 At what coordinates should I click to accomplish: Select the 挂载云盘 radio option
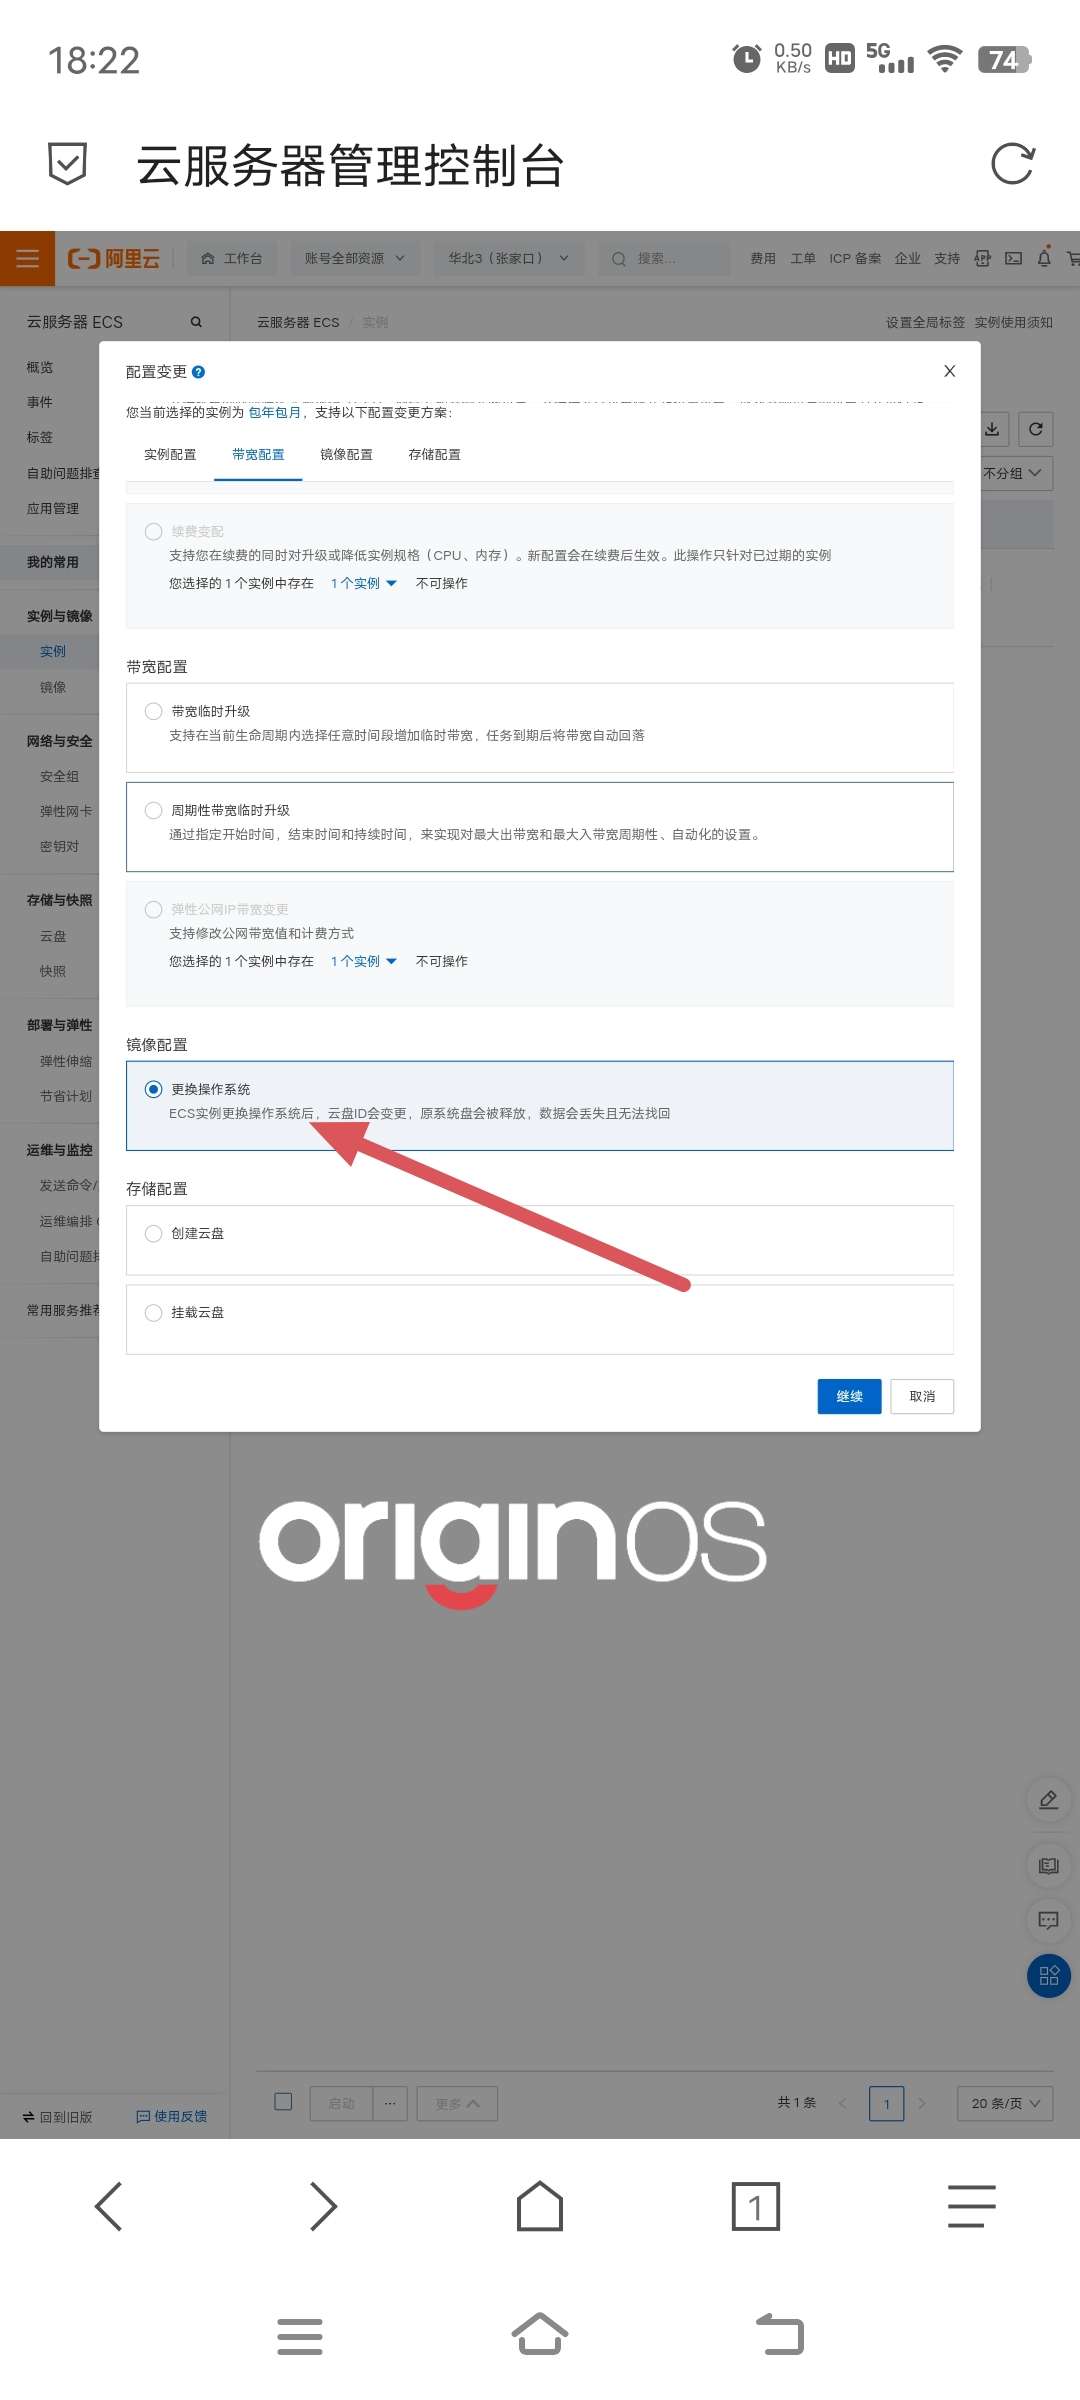pos(153,1312)
